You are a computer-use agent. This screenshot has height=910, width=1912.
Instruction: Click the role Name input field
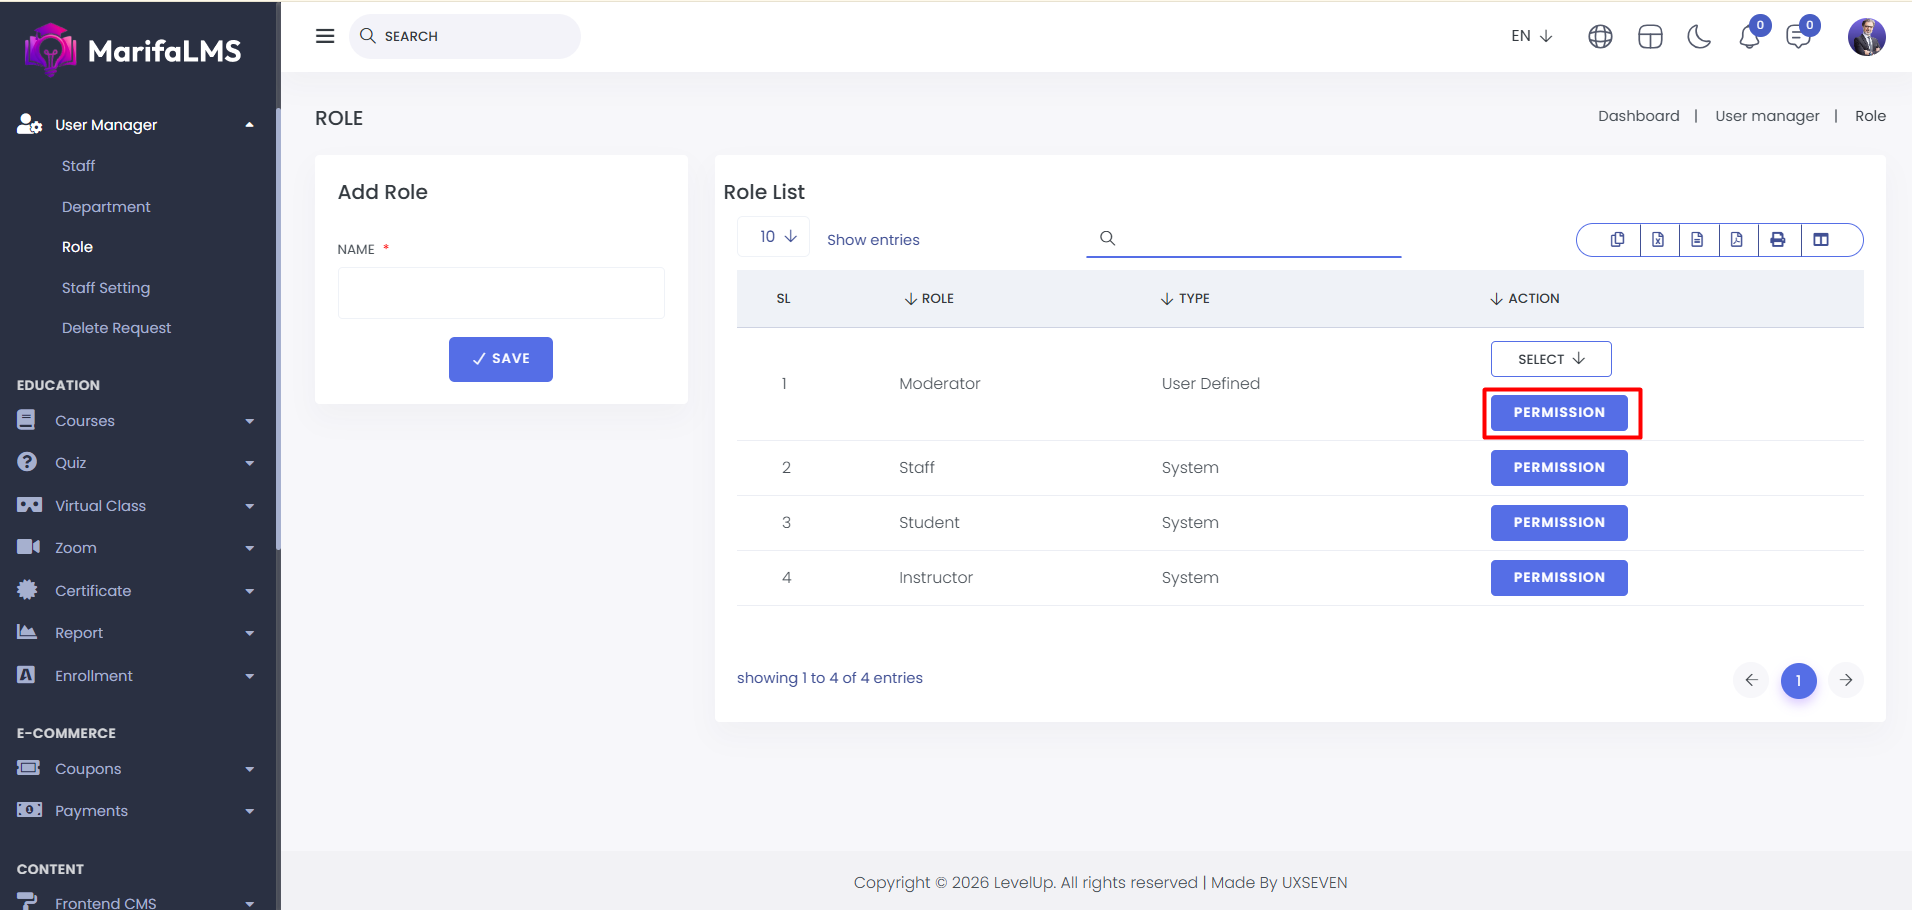pyautogui.click(x=500, y=293)
